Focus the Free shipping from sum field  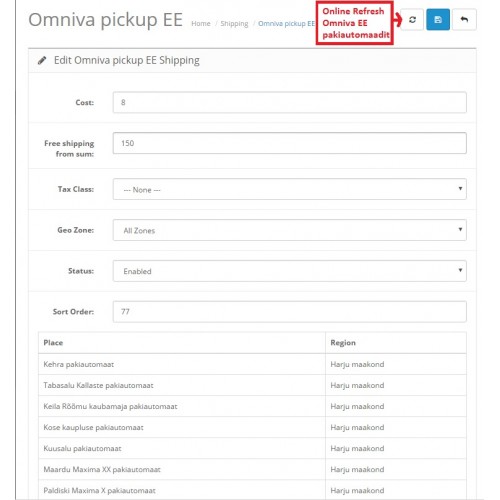pos(289,143)
